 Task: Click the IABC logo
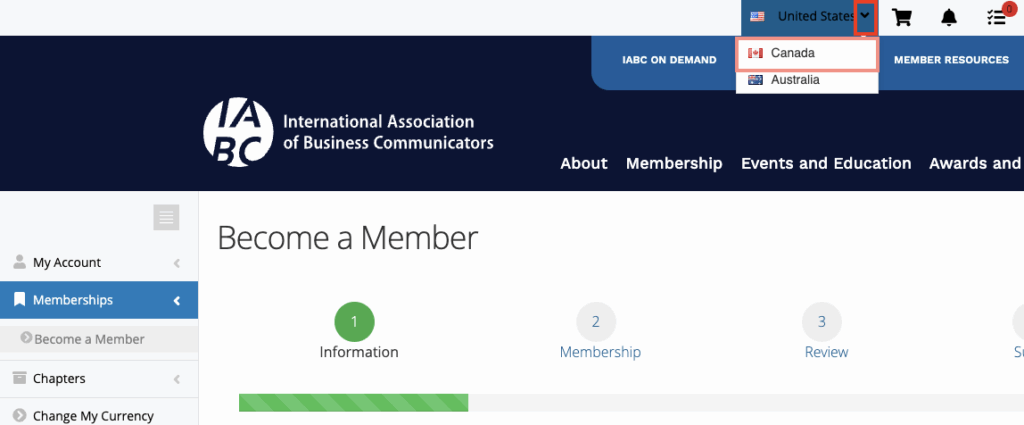237,133
